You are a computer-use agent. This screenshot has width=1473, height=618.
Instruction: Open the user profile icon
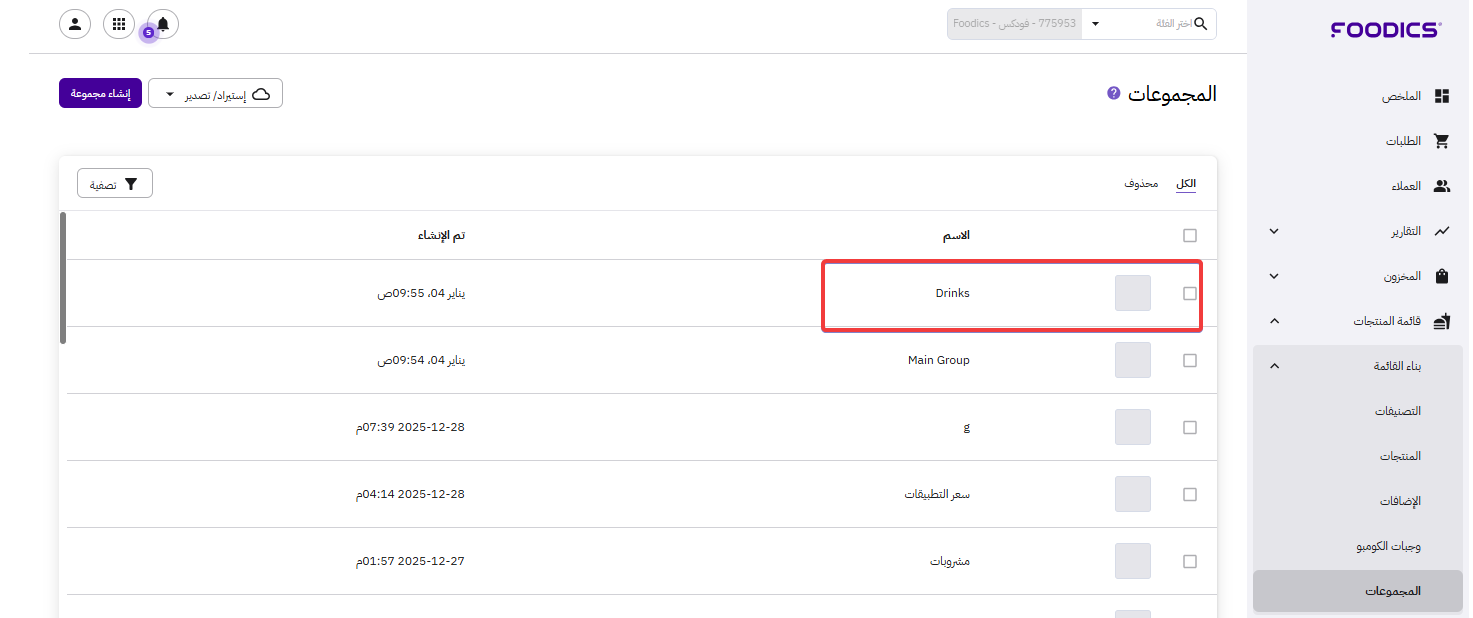tap(75, 24)
